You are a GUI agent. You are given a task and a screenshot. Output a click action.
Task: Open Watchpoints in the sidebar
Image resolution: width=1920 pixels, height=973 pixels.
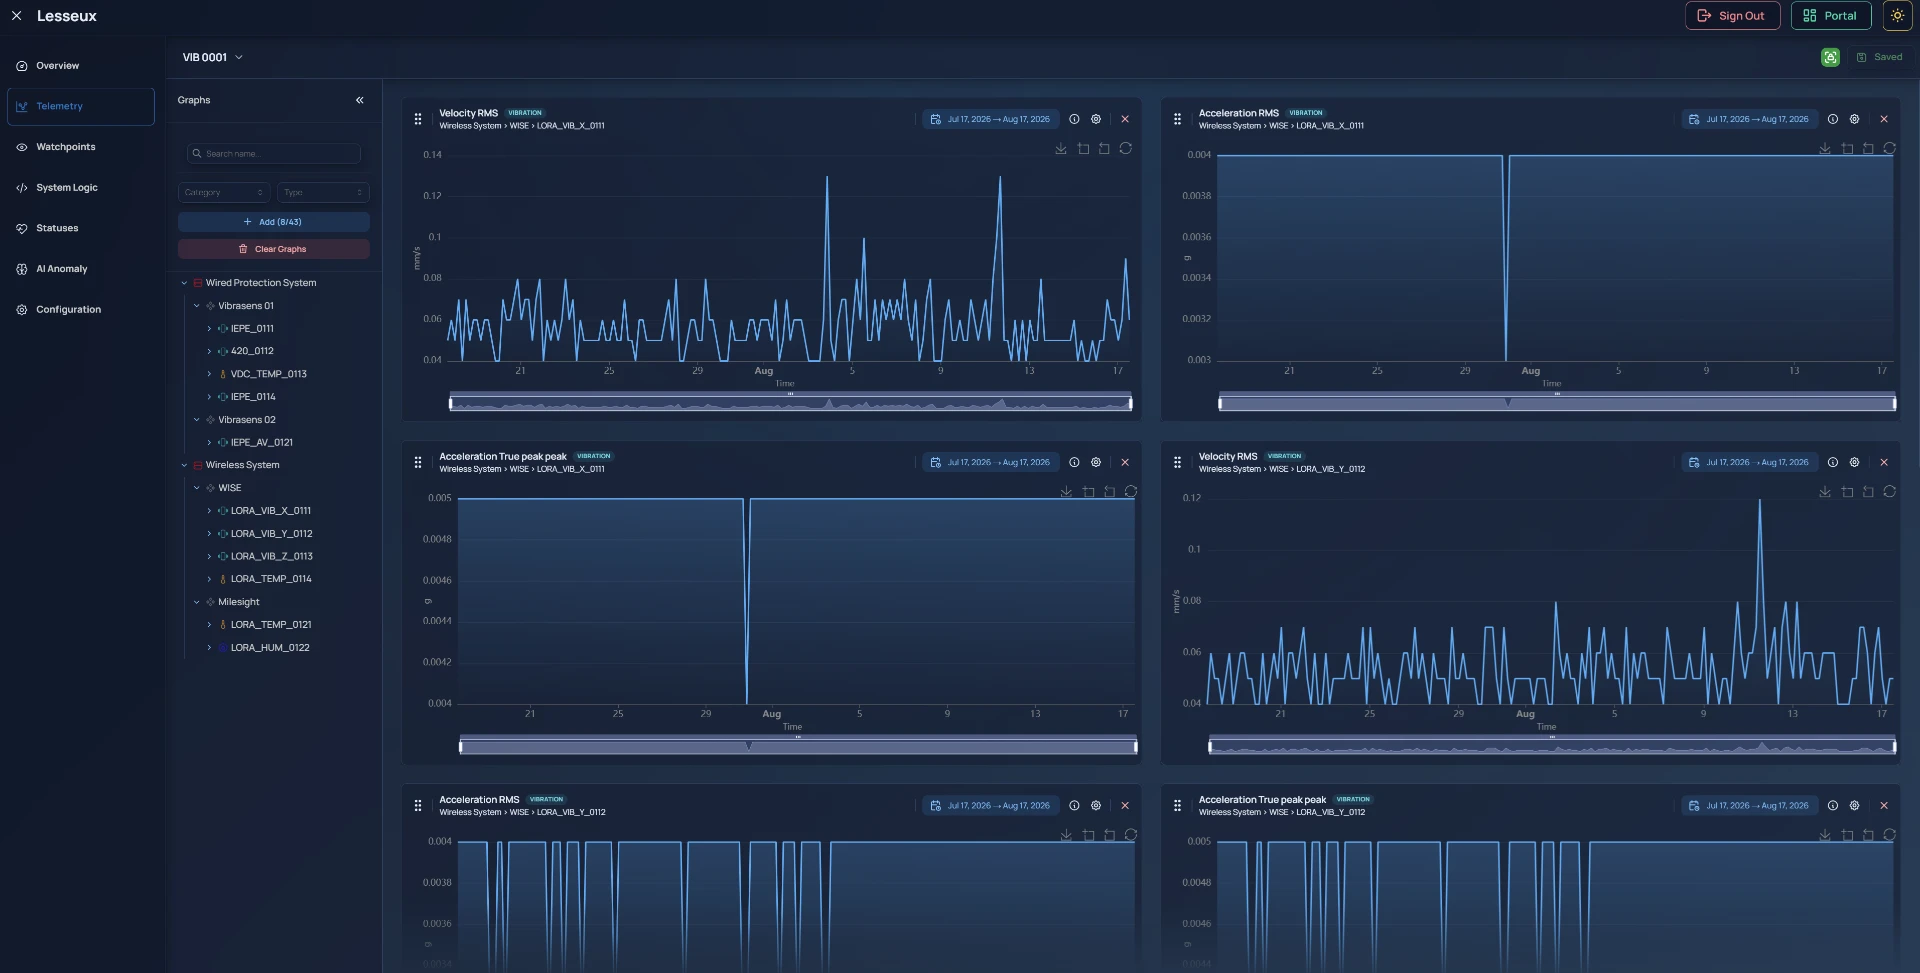point(81,147)
